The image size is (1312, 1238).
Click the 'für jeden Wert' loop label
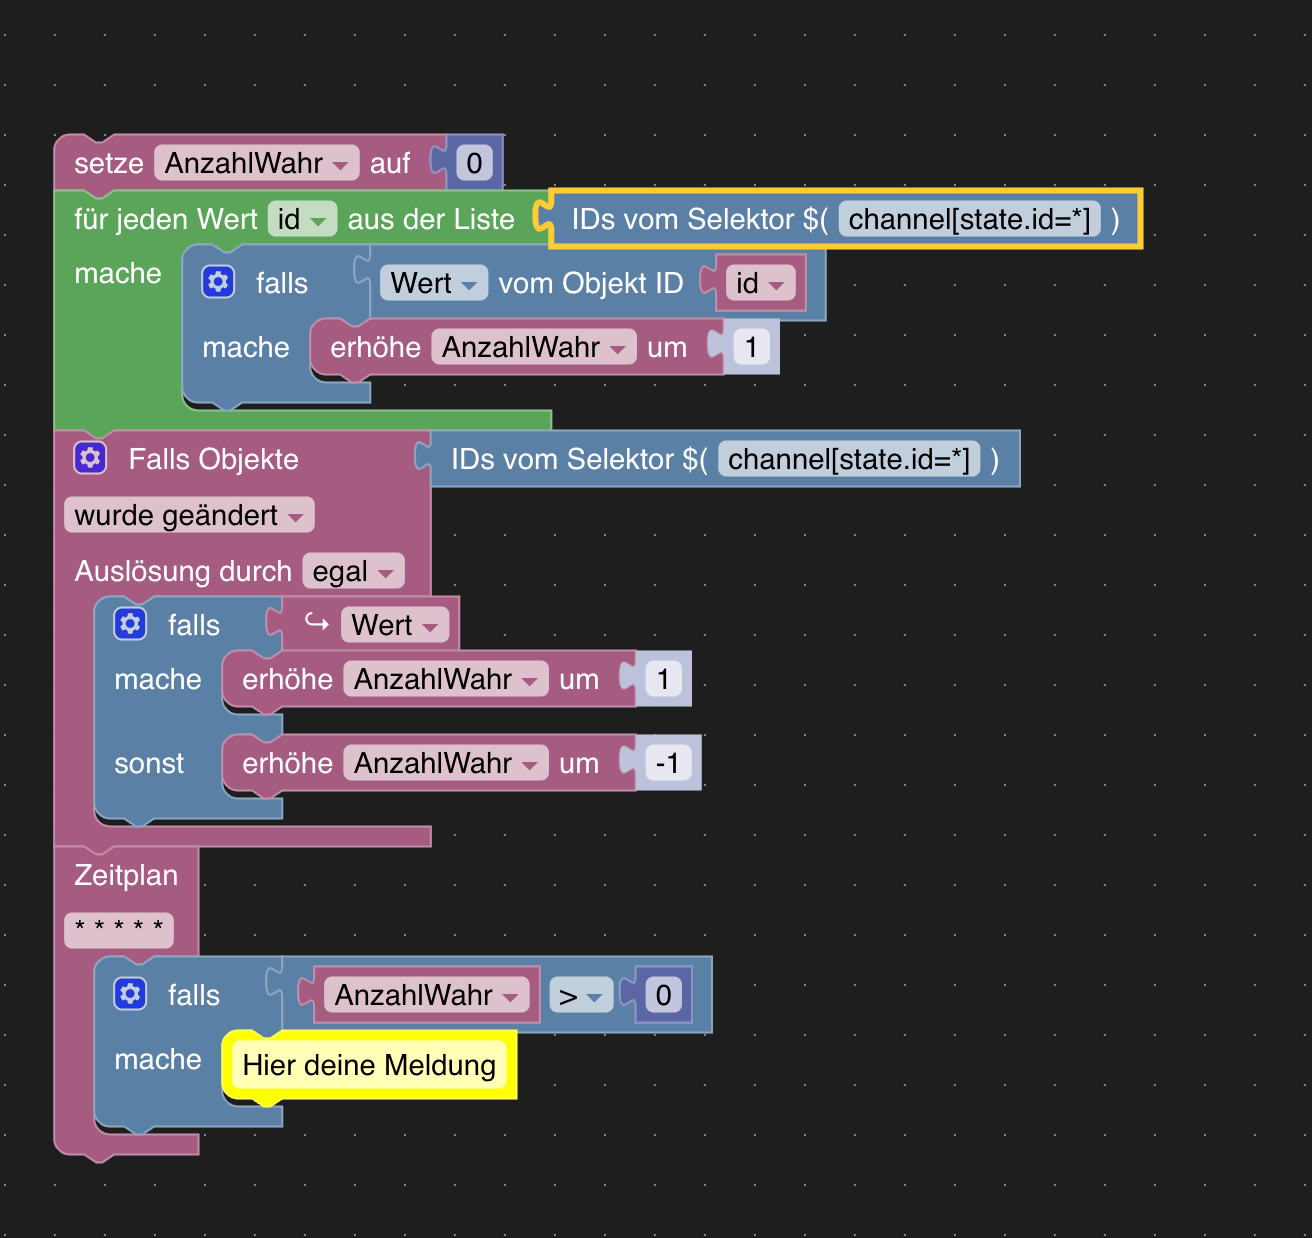click(166, 219)
